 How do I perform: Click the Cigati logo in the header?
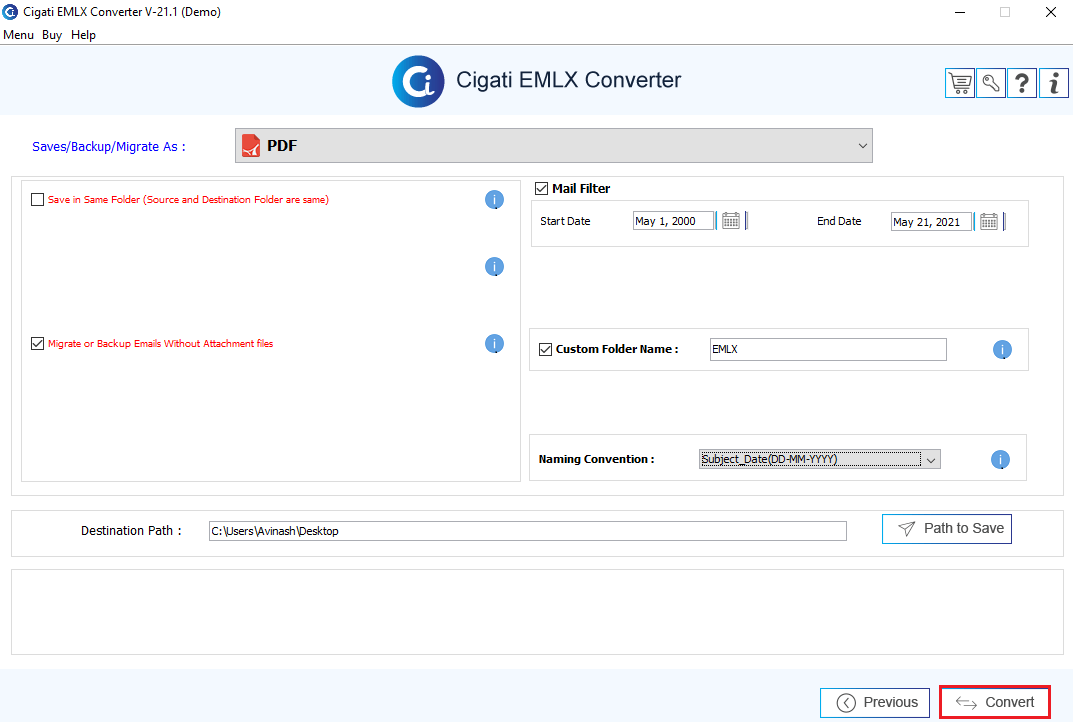(418, 81)
